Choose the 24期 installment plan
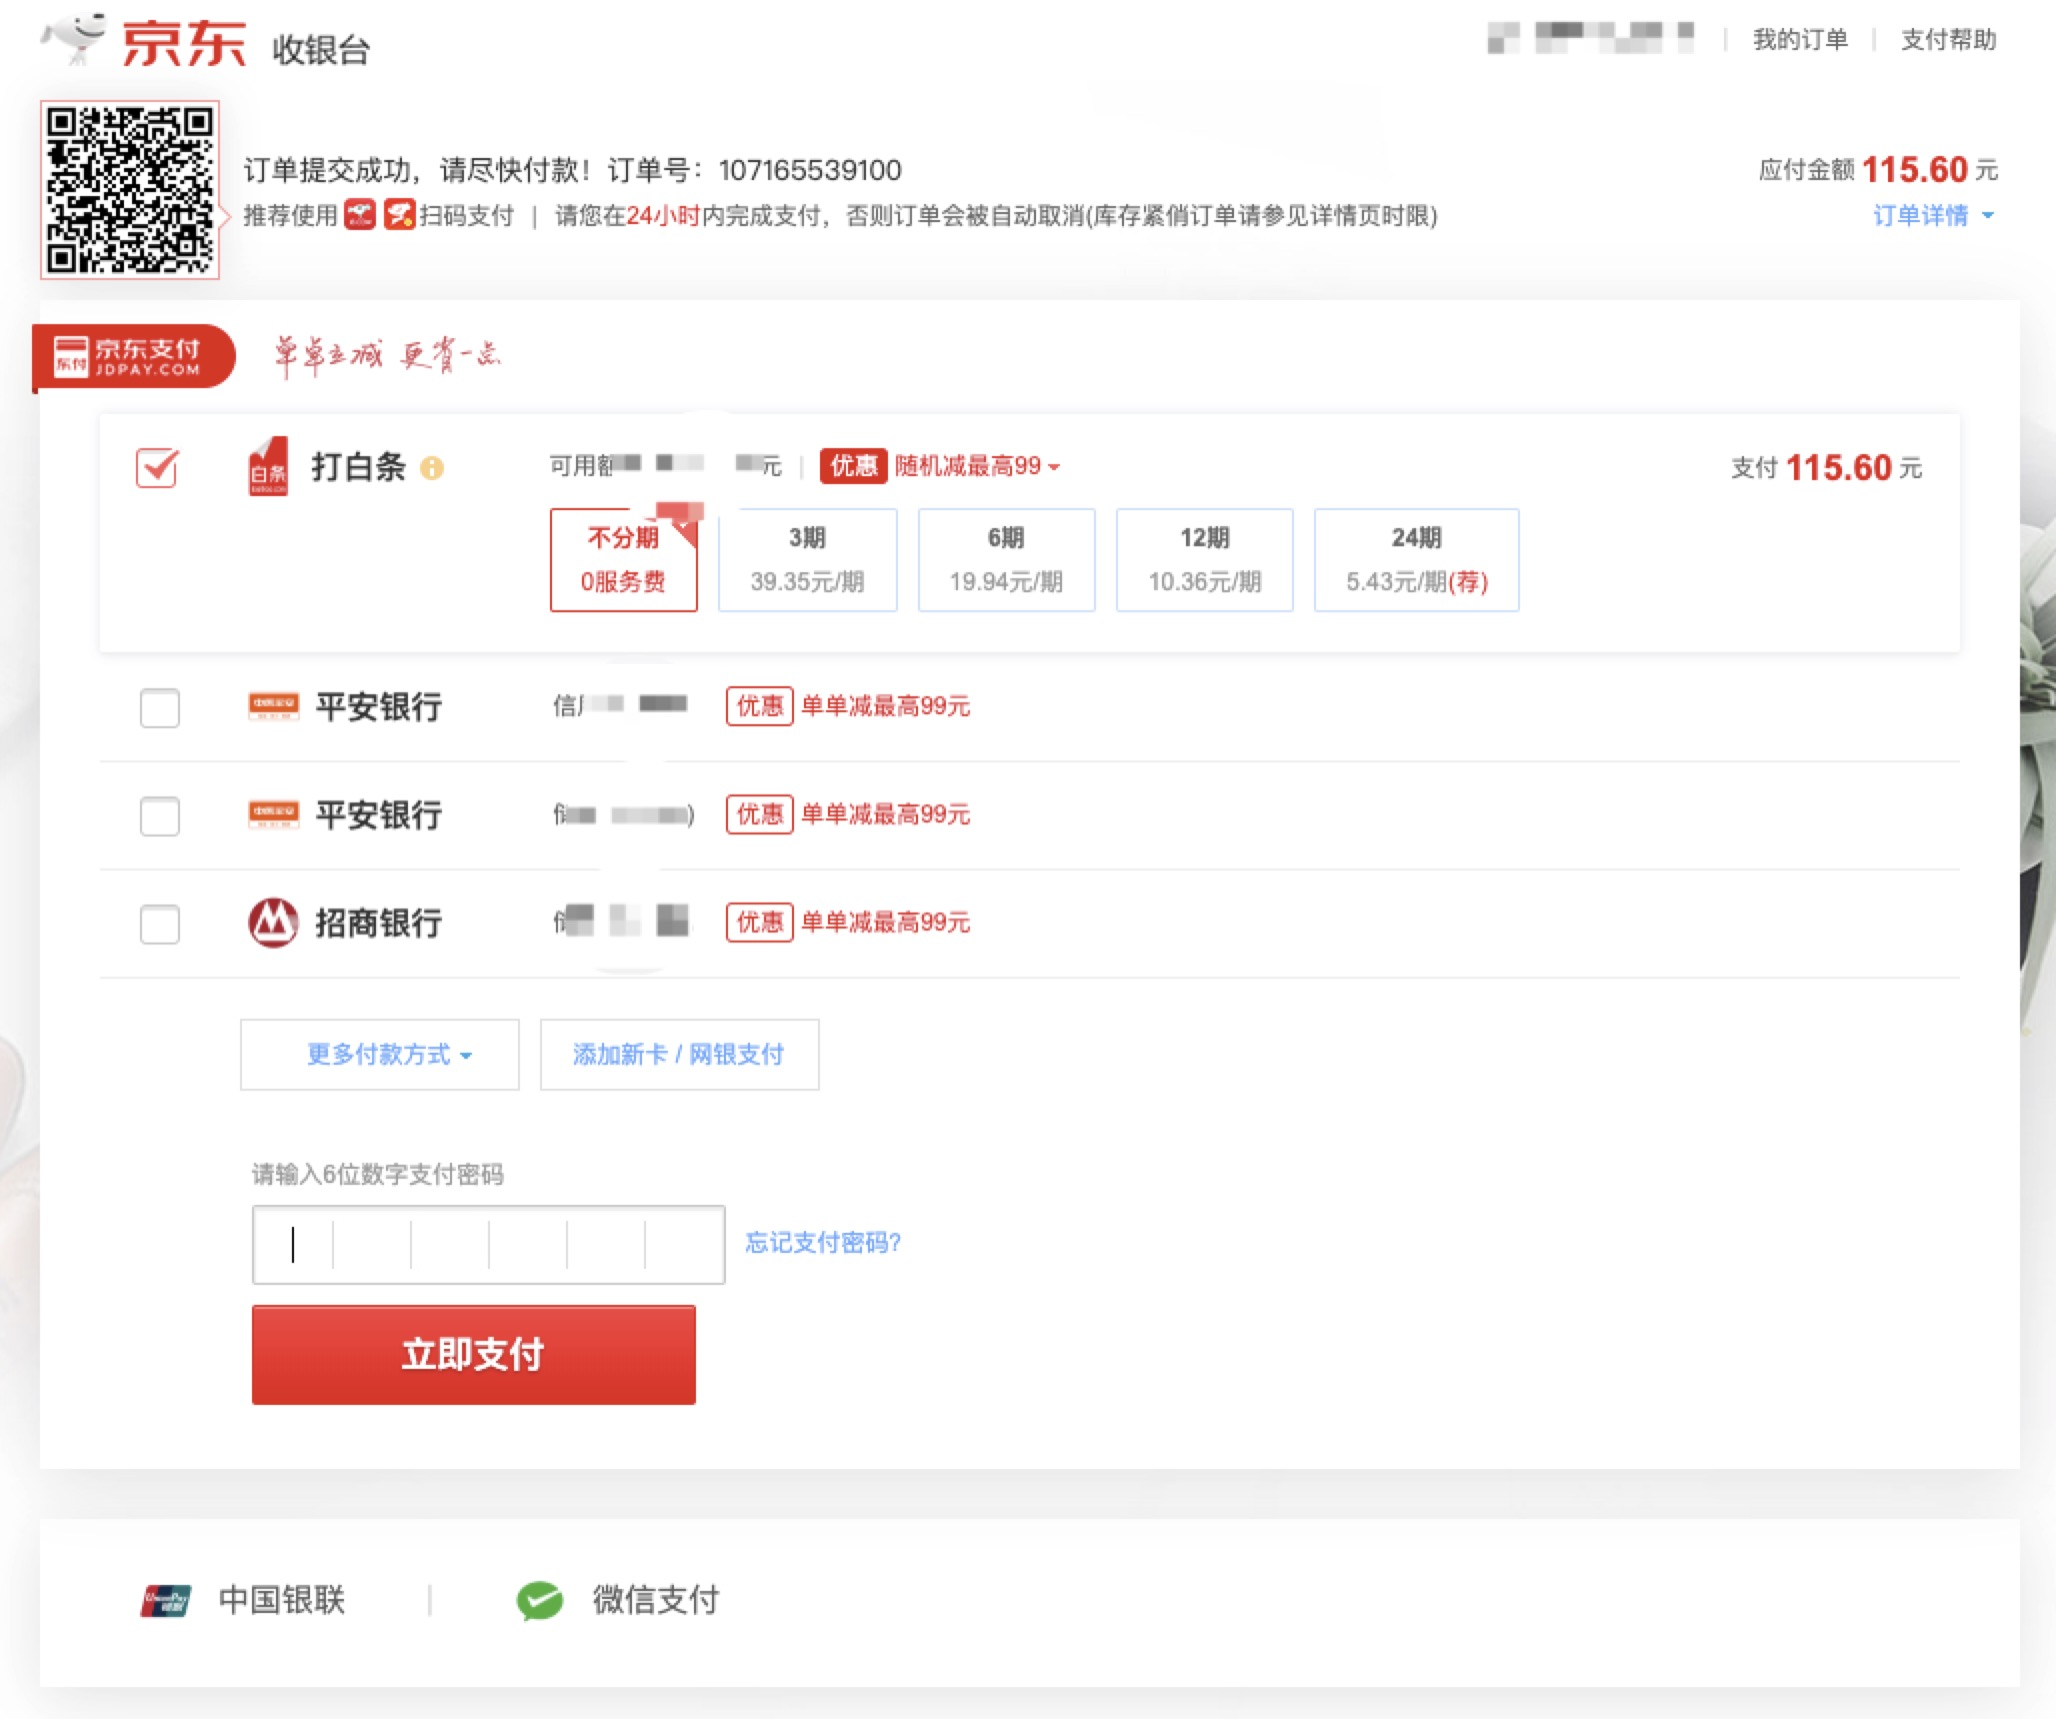The height and width of the screenshot is (1719, 2056). click(x=1415, y=559)
